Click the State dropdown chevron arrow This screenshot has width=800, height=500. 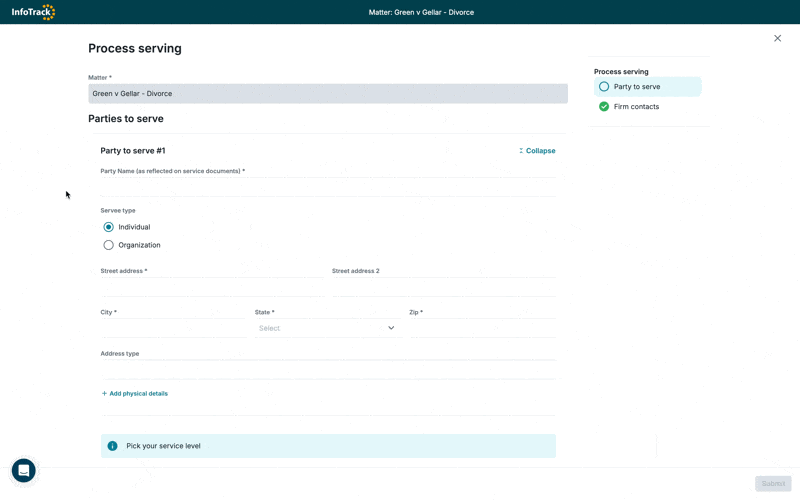pyautogui.click(x=391, y=328)
